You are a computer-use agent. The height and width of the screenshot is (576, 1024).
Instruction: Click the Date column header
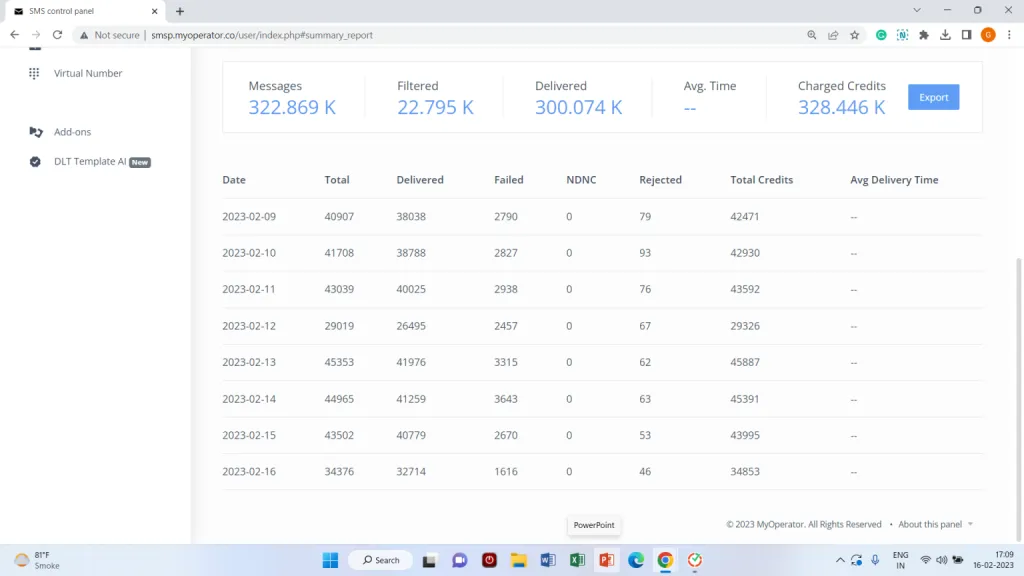click(234, 180)
